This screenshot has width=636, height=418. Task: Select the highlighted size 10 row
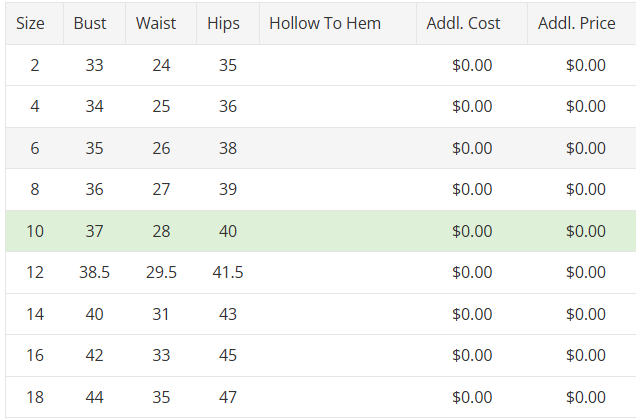(x=320, y=231)
